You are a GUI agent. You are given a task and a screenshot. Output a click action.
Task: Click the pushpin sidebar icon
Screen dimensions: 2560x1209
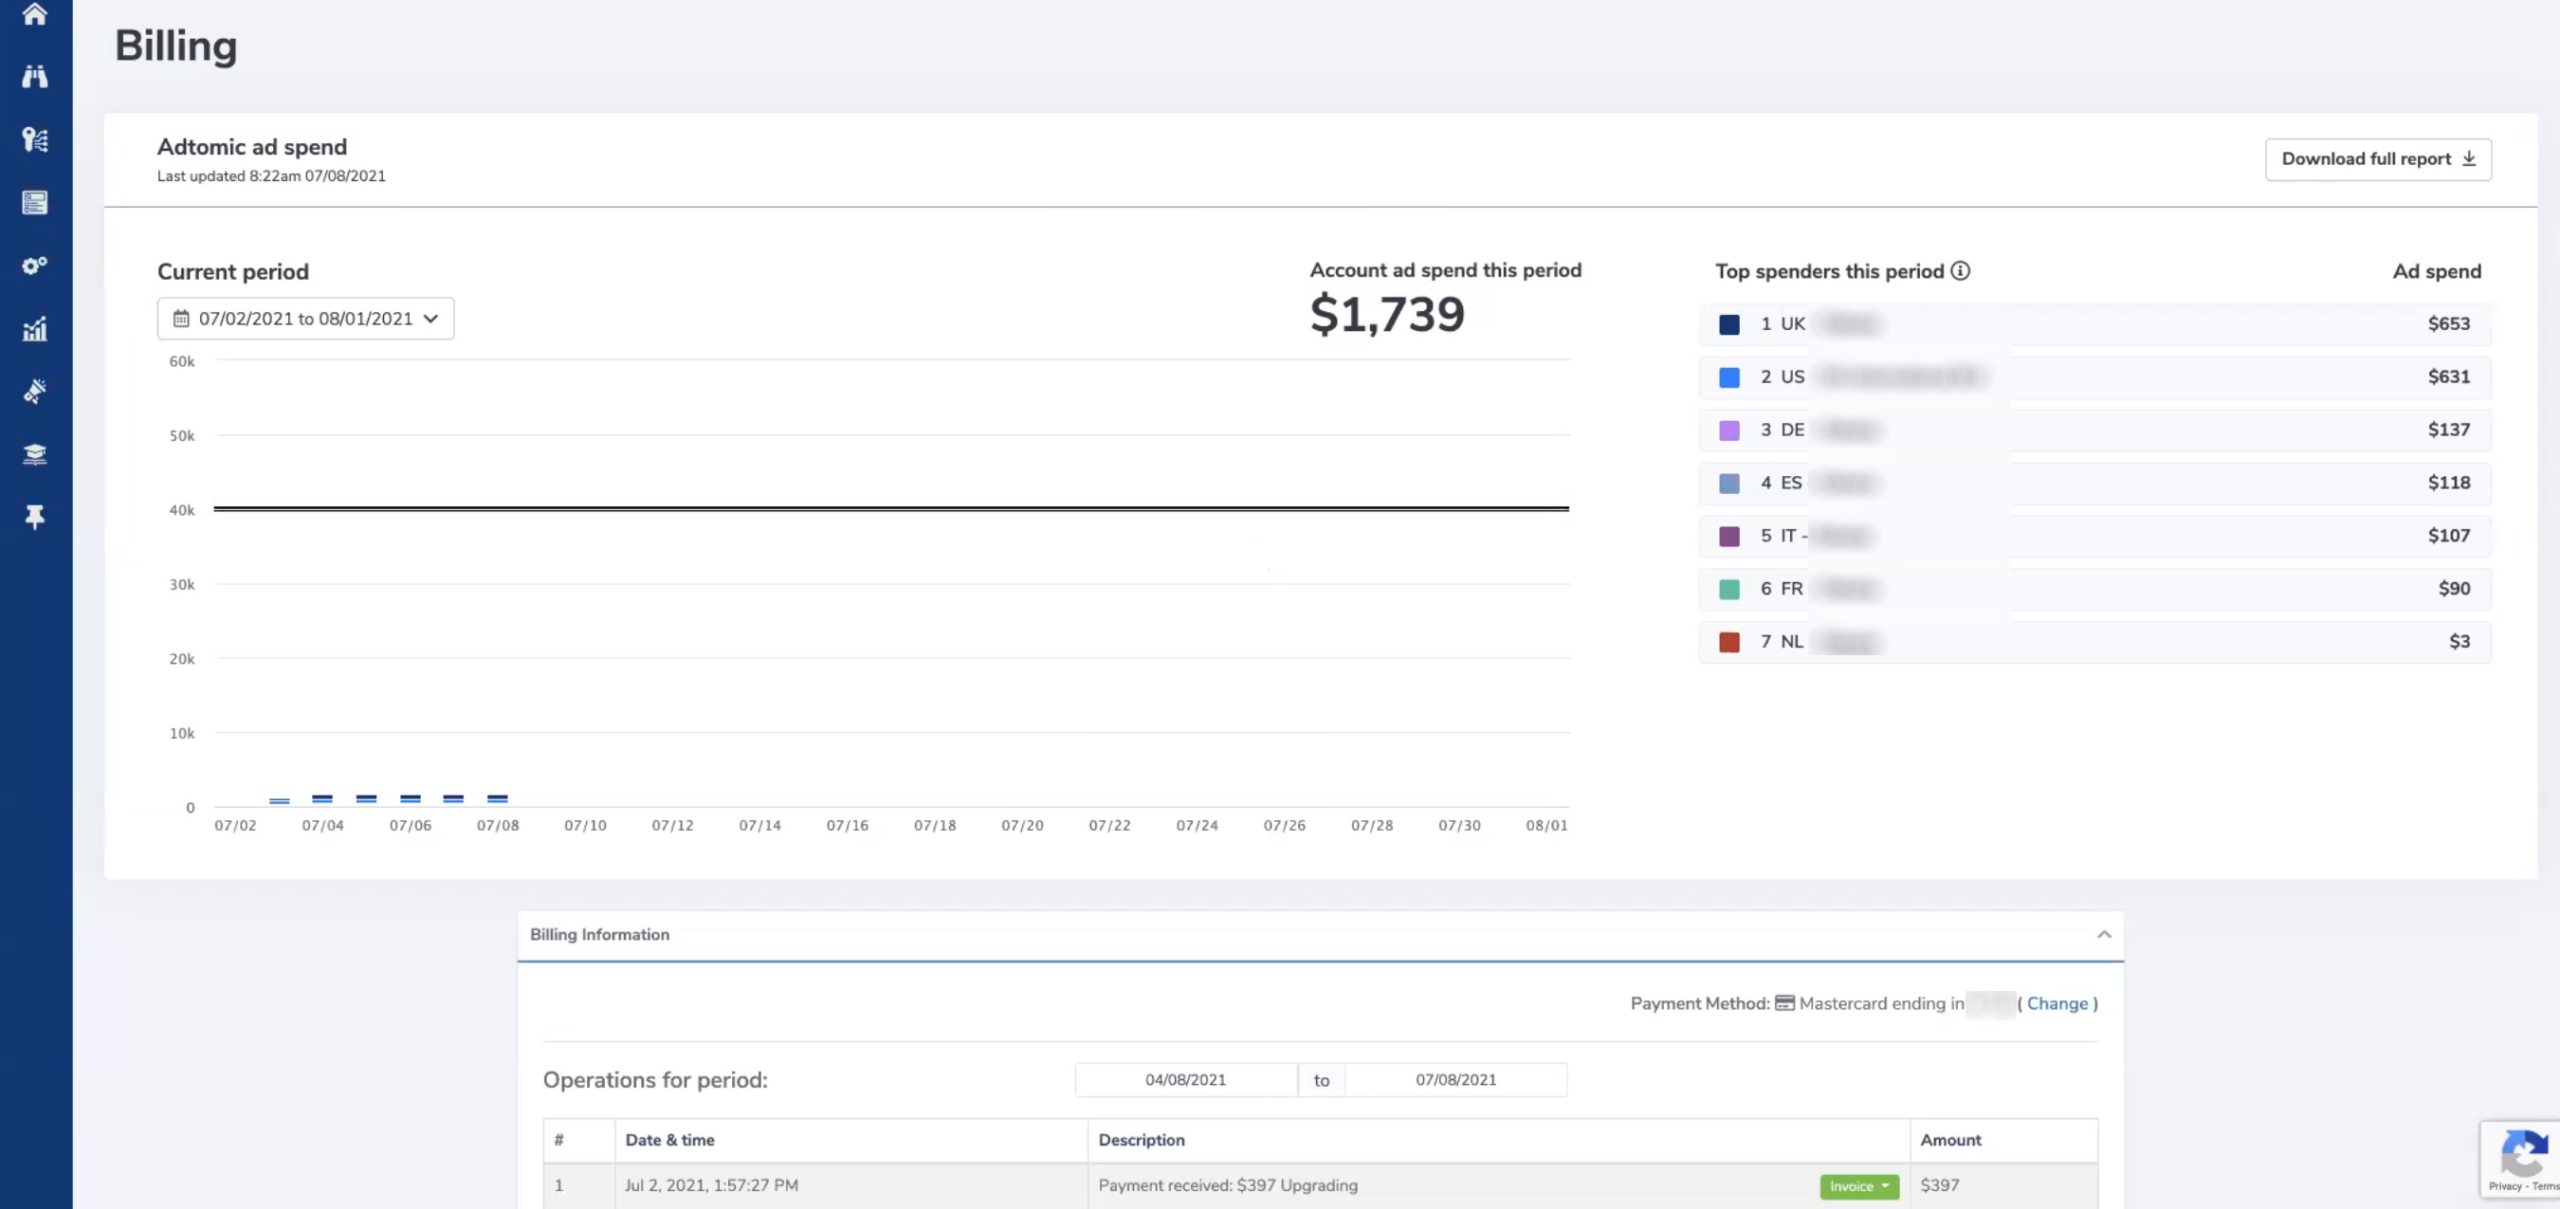35,517
